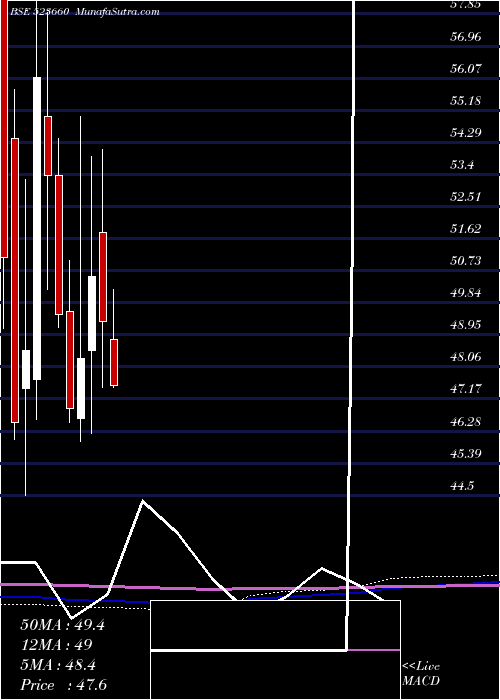Click the 52.51 price axis label
Viewport: 500px width, 700px height.
(466, 196)
